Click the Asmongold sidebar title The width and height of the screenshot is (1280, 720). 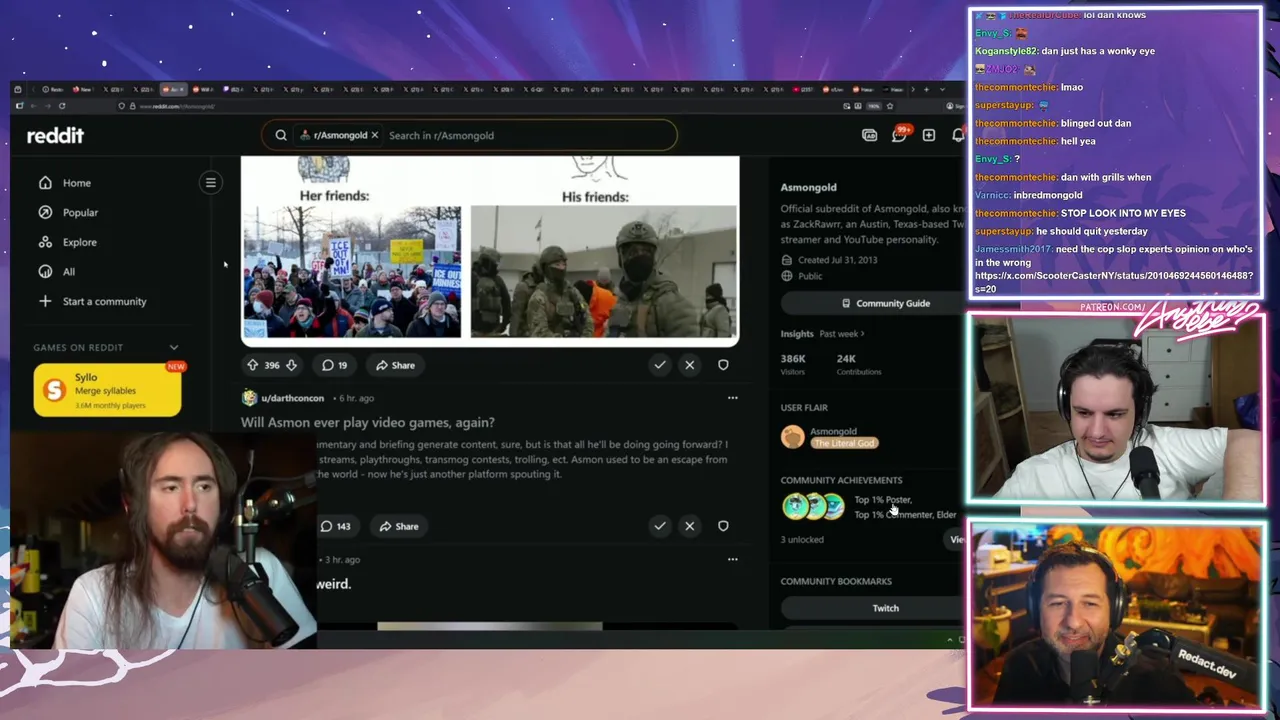pyautogui.click(x=808, y=187)
